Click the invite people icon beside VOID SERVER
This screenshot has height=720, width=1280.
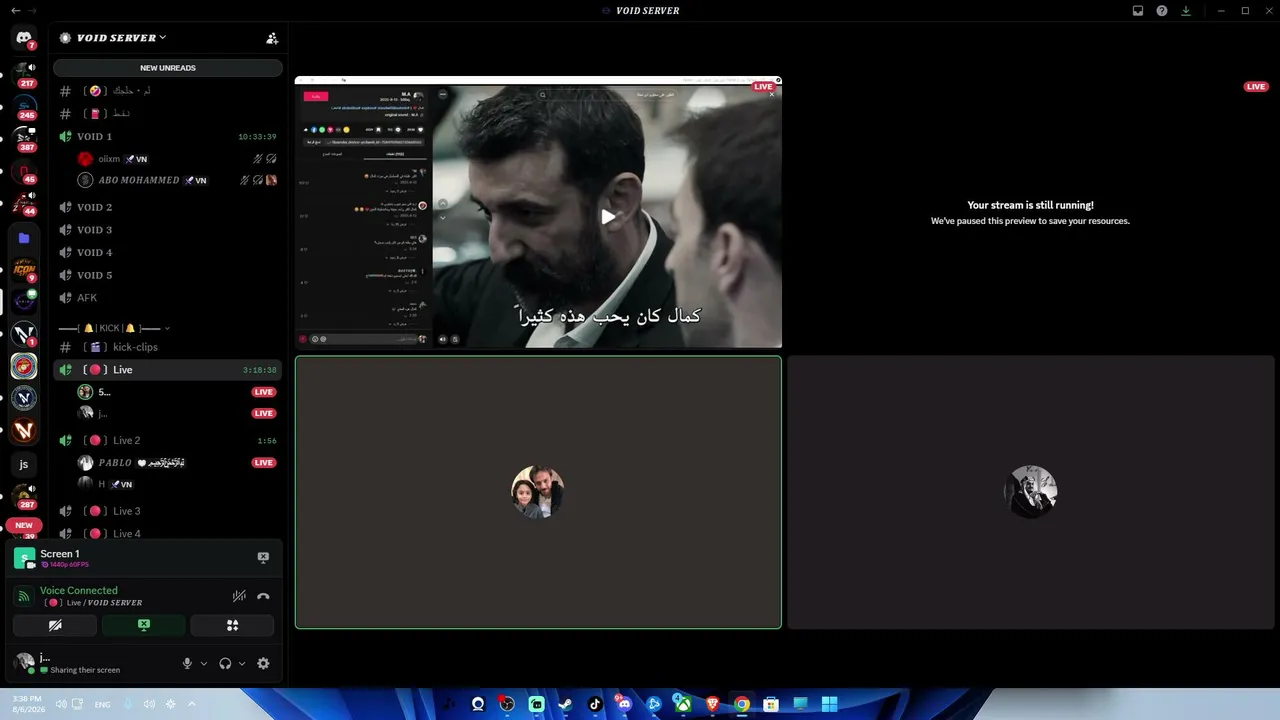(x=272, y=38)
